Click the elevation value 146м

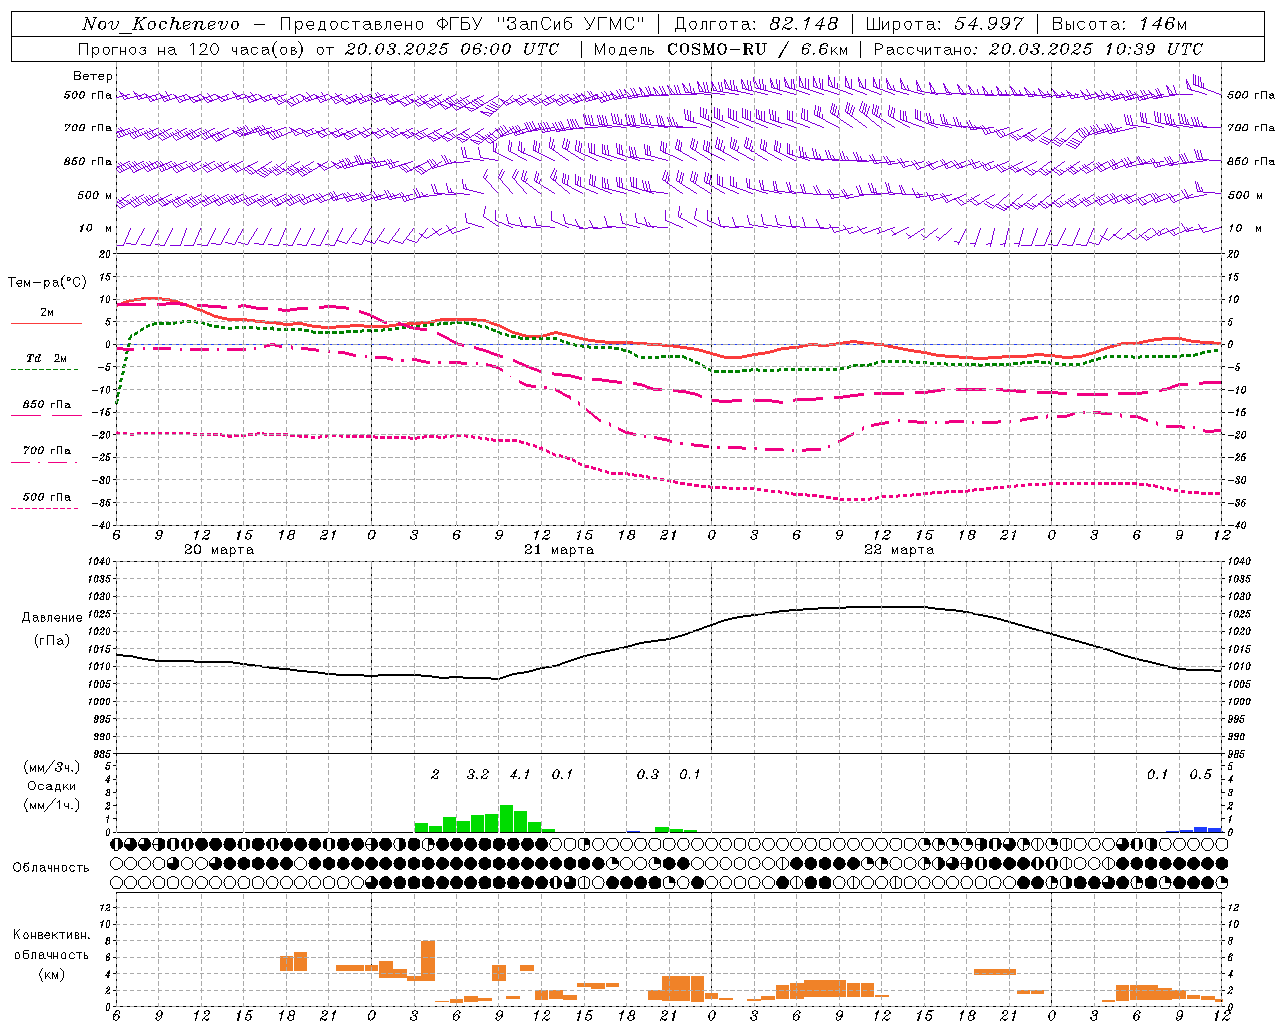(x=1163, y=24)
